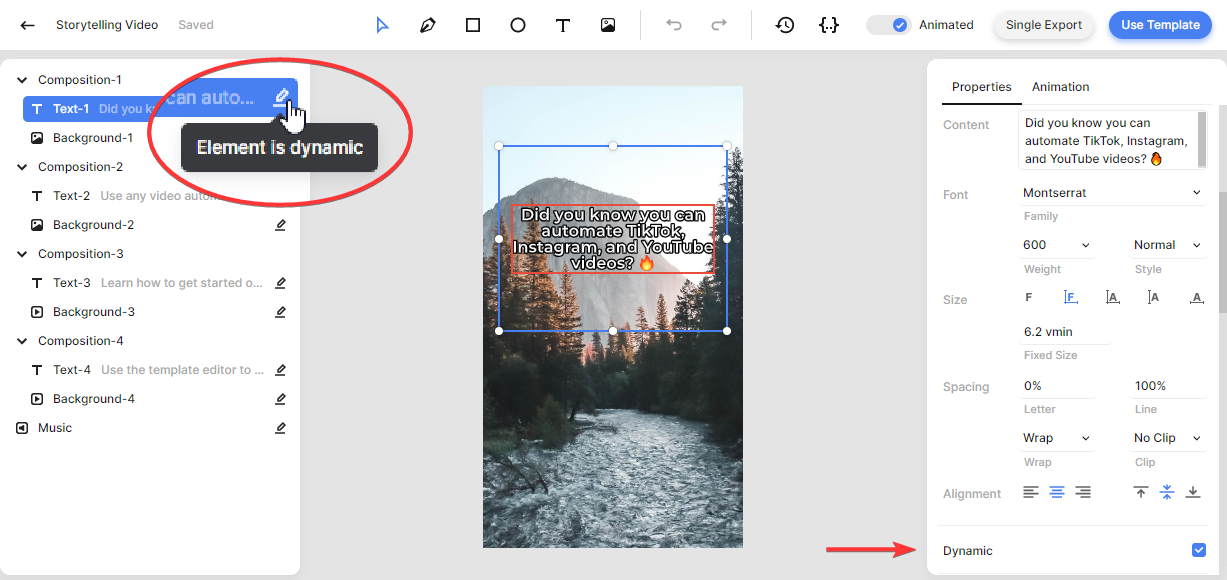Switch to the Animation tab
Screen dimensions: 1227x580
1060,87
